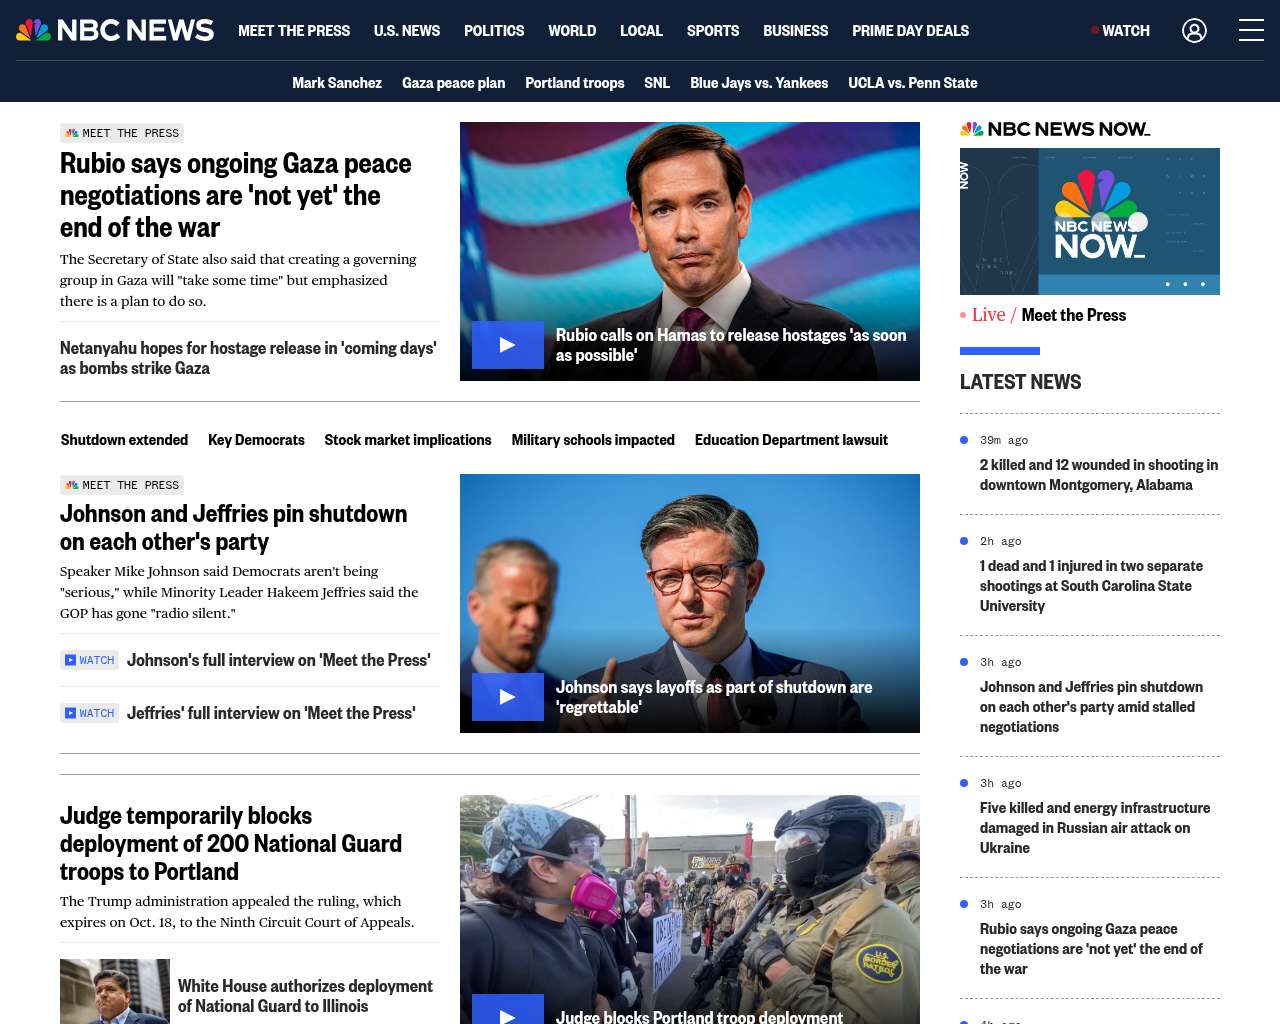1280x1024 pixels.
Task: Open the user account profile icon
Action: tap(1194, 31)
